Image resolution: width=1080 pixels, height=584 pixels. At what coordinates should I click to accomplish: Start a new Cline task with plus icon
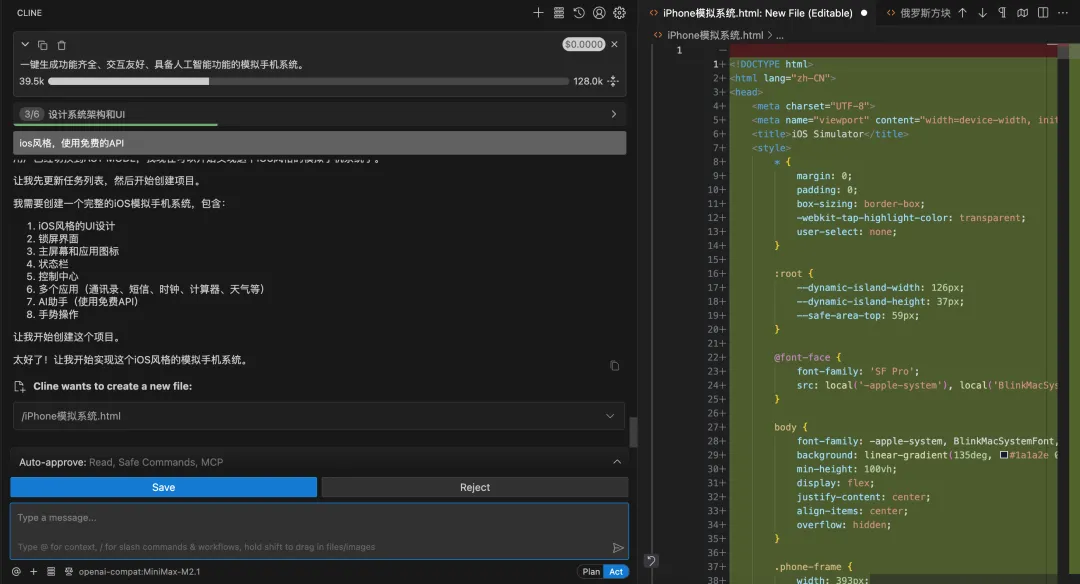coord(538,12)
